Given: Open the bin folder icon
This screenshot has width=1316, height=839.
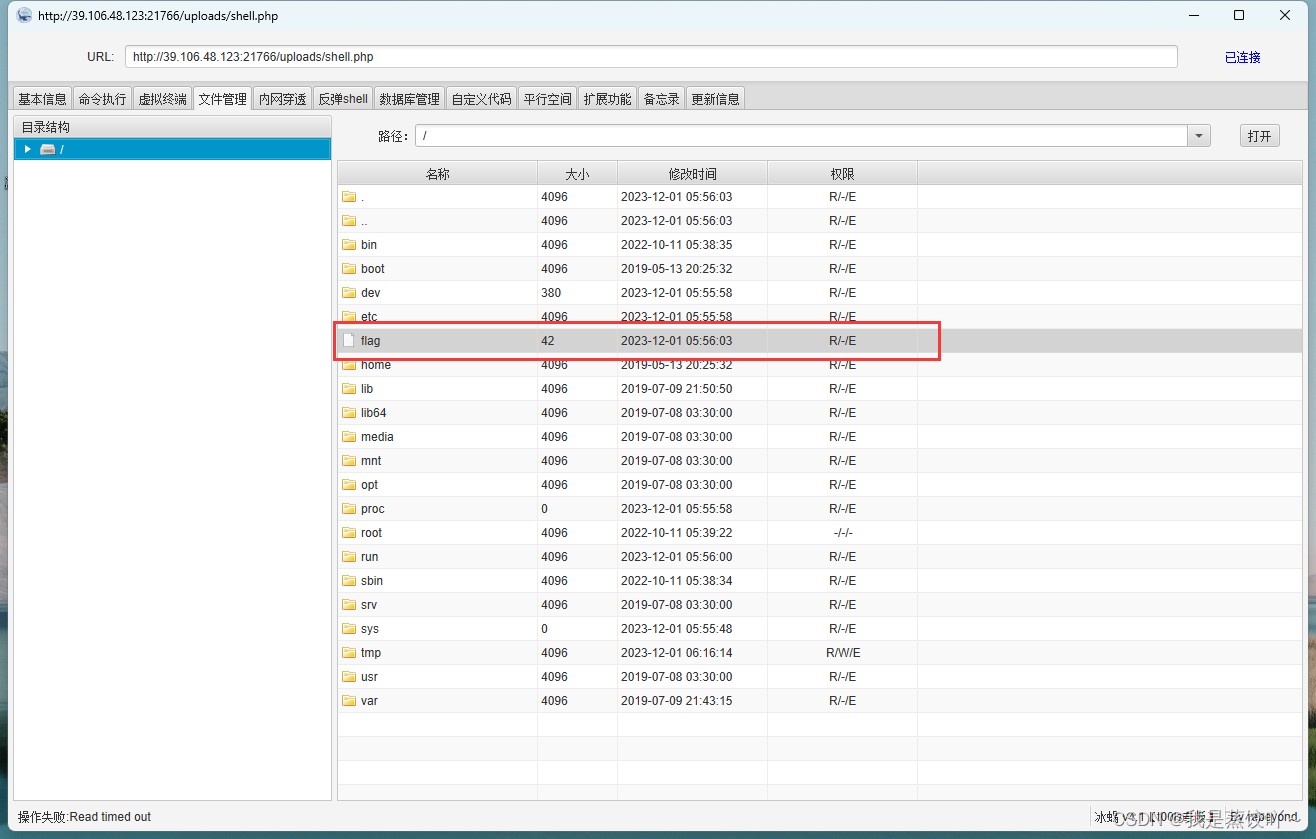Looking at the screenshot, I should (349, 245).
